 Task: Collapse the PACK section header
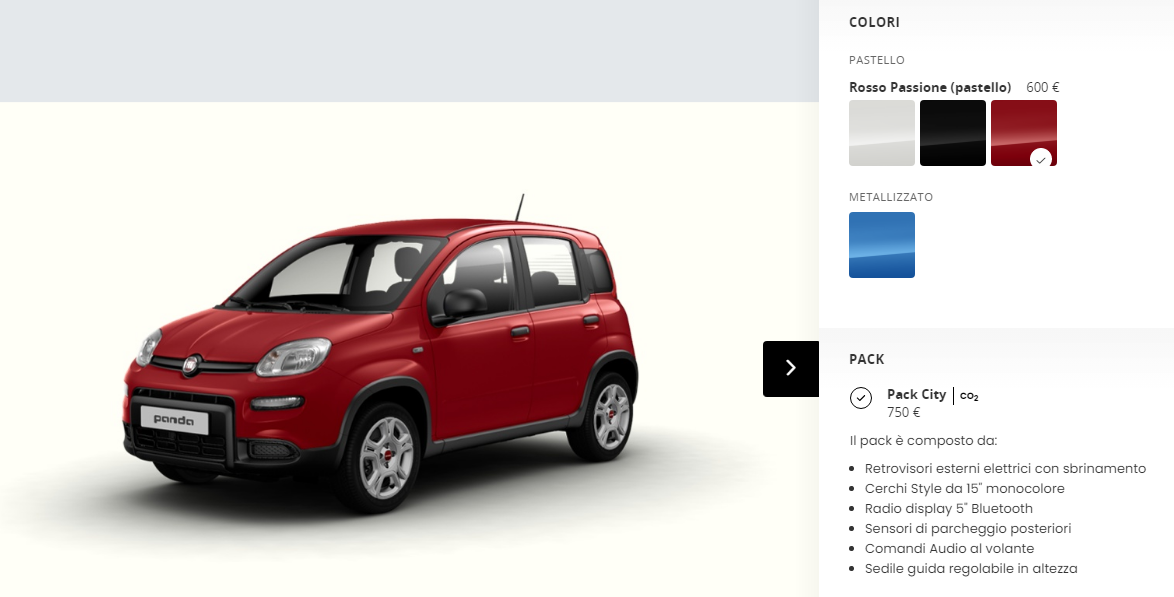[x=997, y=359]
